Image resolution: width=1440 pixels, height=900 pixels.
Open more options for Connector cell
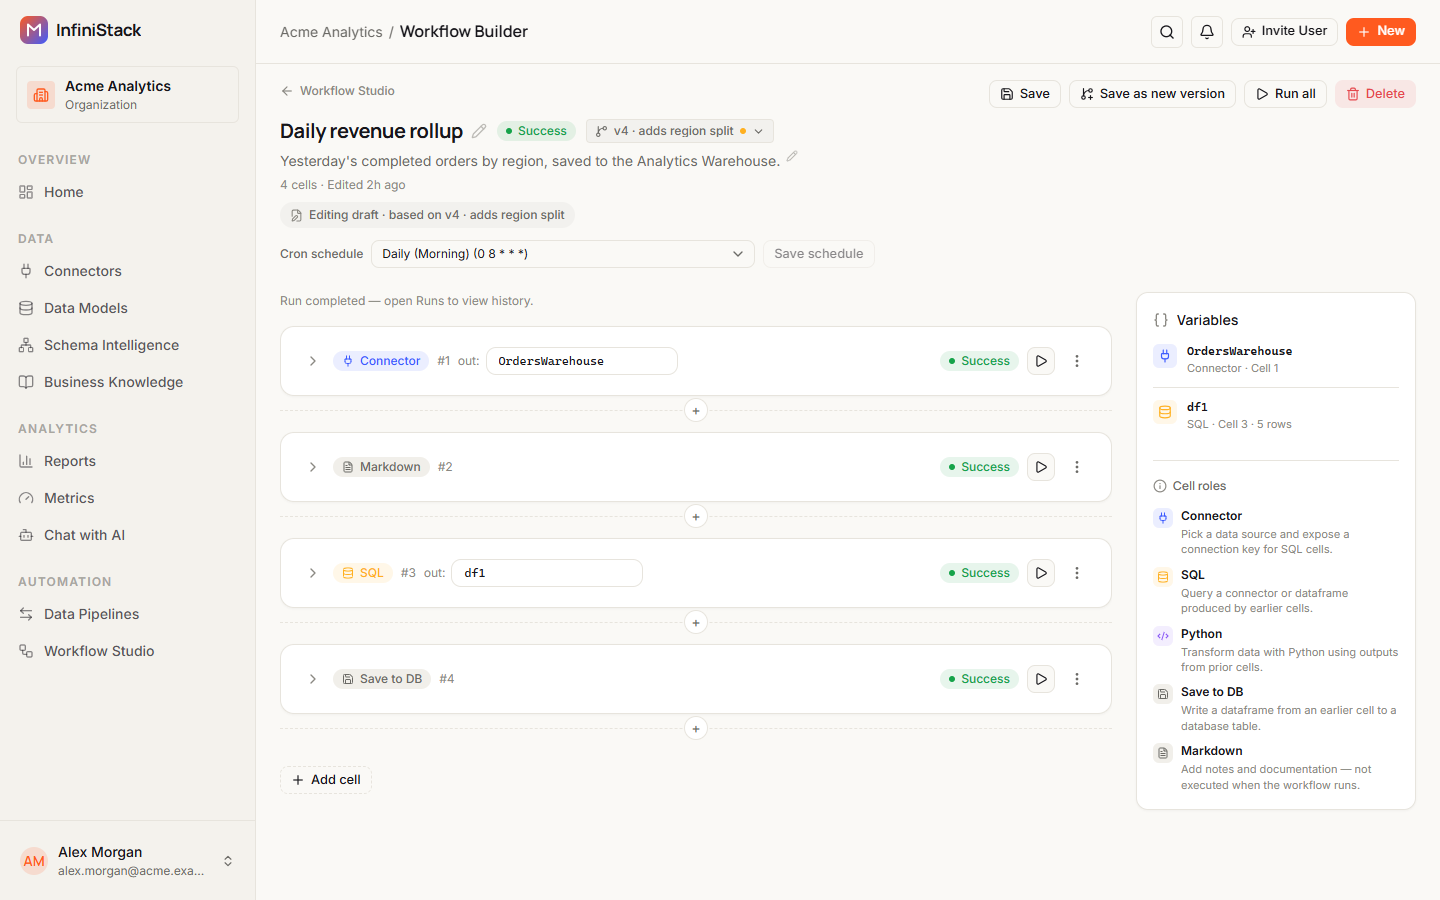(x=1077, y=361)
